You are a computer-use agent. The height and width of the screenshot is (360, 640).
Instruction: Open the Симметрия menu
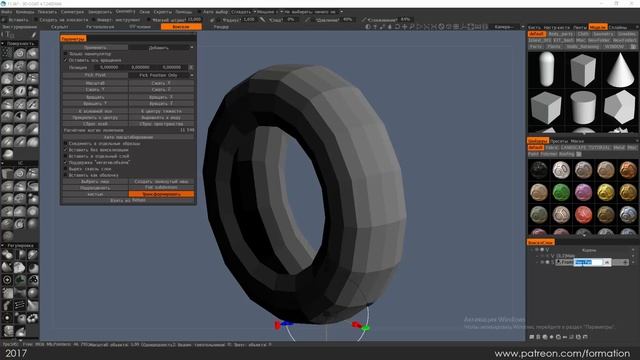[x=72, y=12]
